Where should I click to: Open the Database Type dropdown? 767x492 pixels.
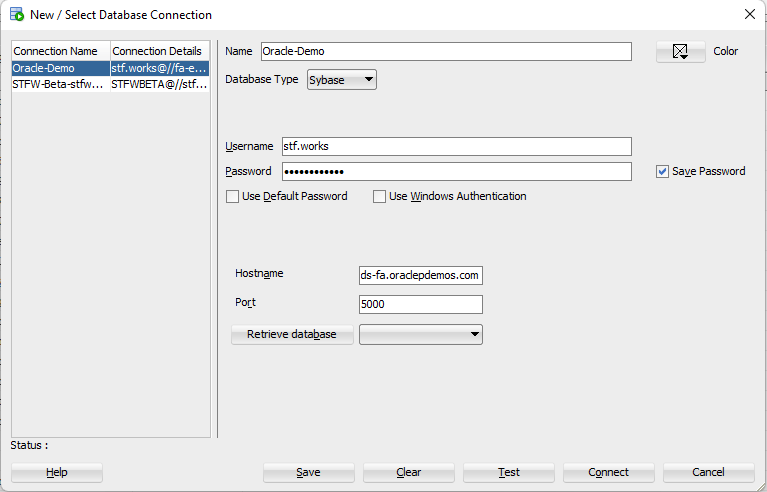tap(342, 80)
